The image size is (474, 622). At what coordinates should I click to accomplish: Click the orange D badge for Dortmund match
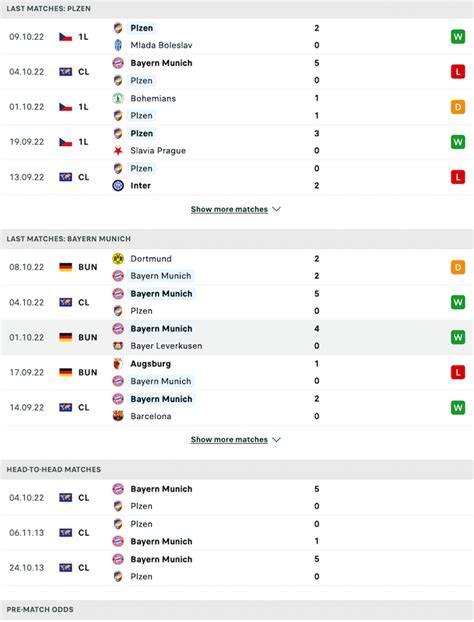coord(458,267)
